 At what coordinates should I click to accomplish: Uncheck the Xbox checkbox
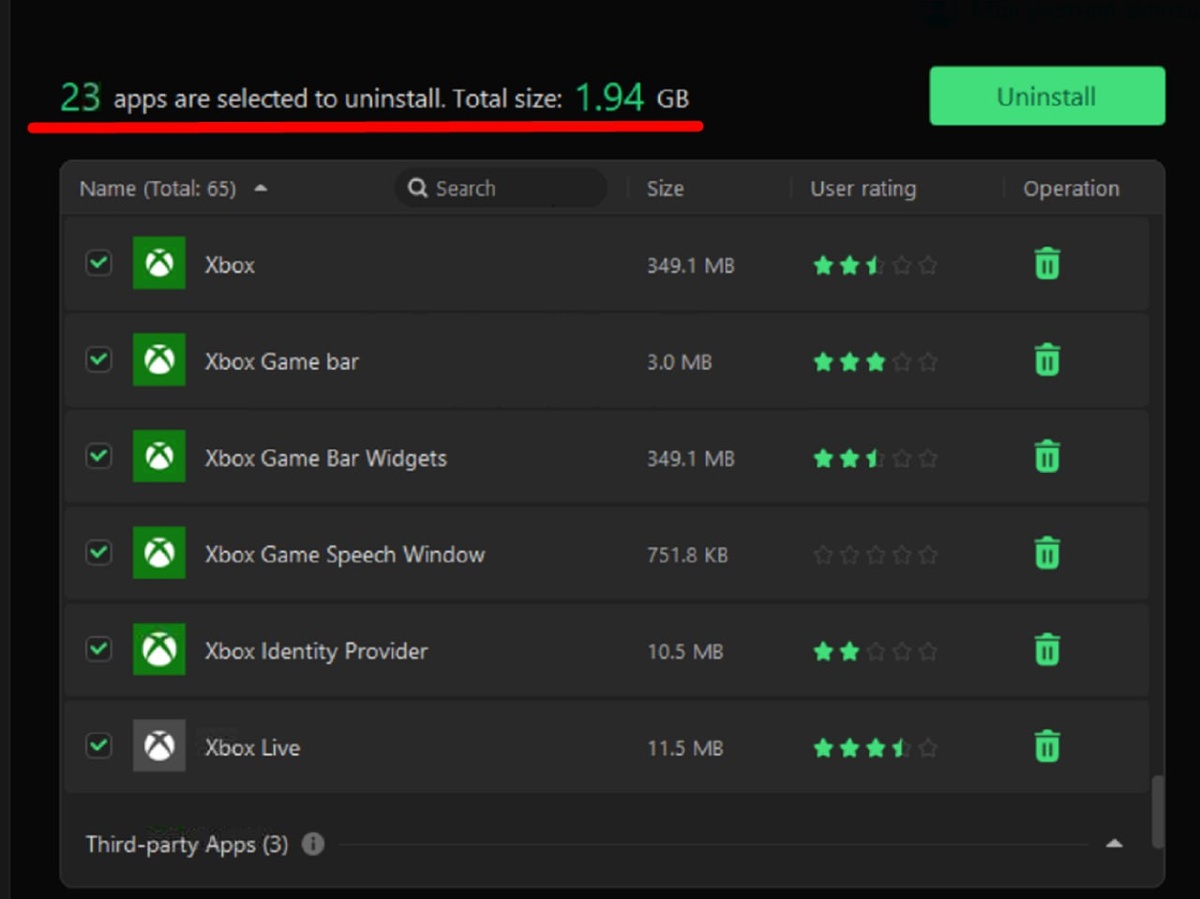(x=98, y=263)
